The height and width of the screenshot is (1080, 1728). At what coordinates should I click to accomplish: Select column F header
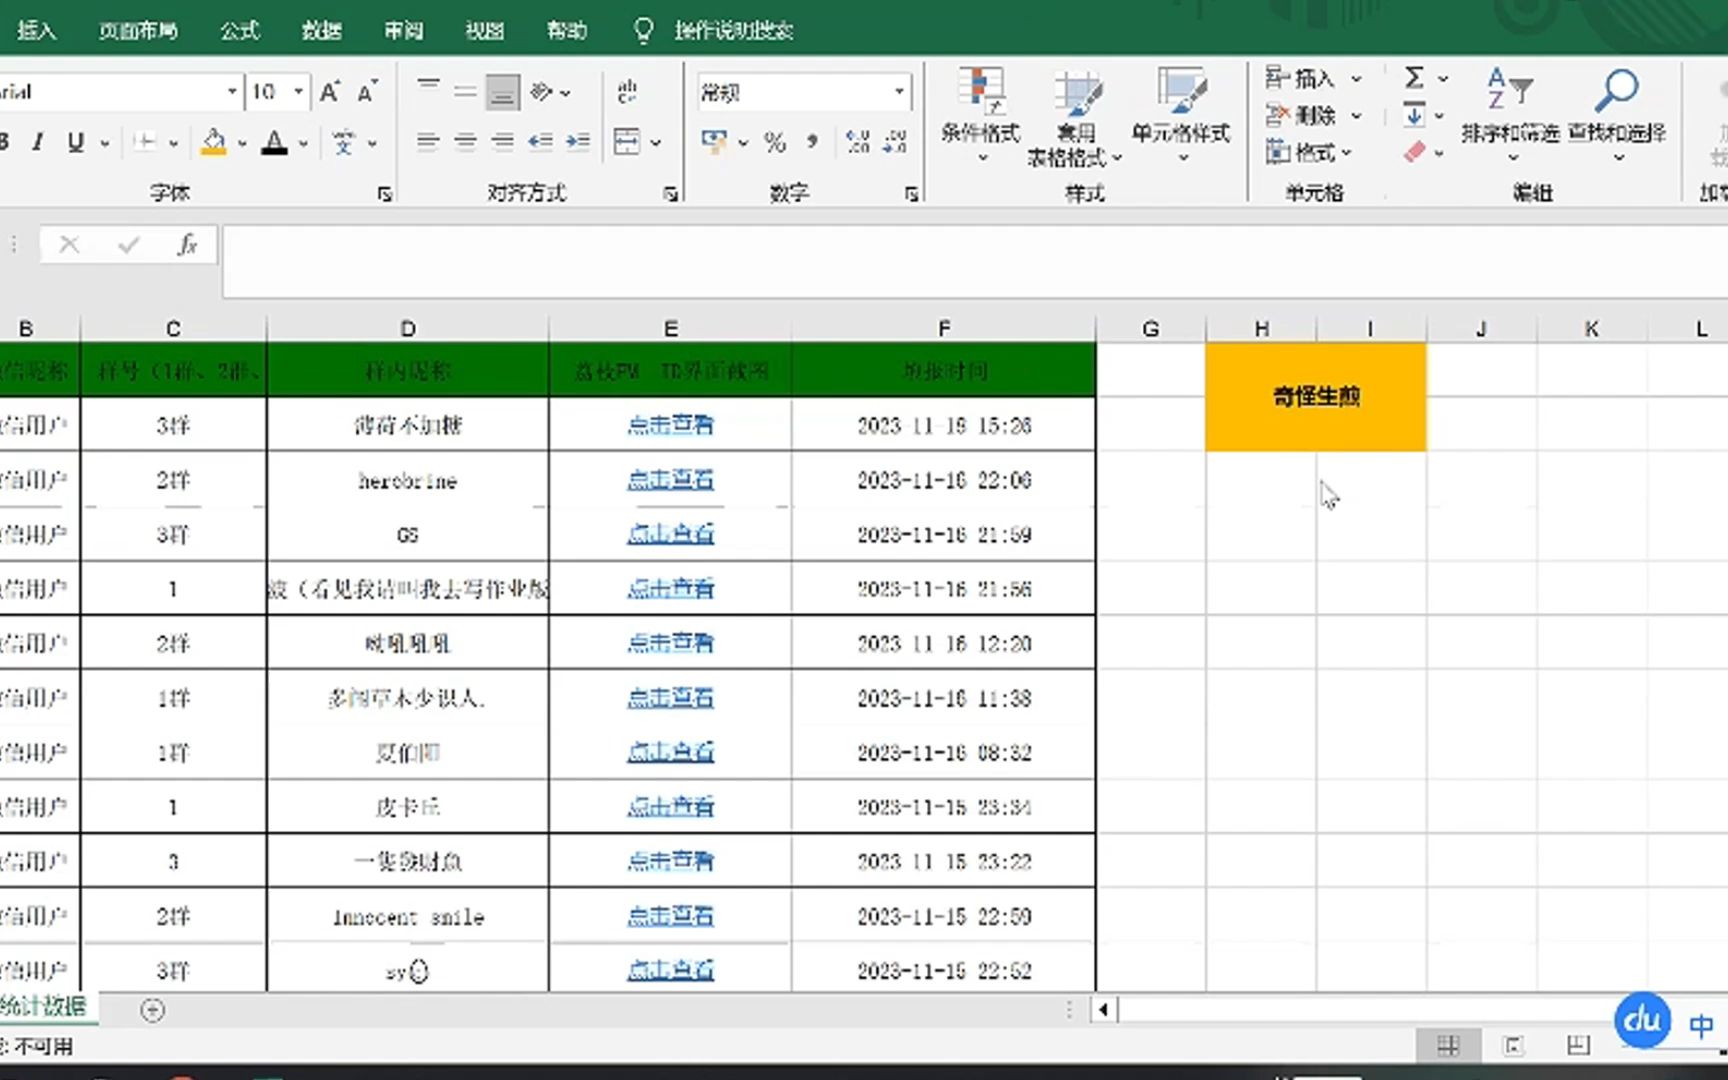pyautogui.click(x=944, y=328)
